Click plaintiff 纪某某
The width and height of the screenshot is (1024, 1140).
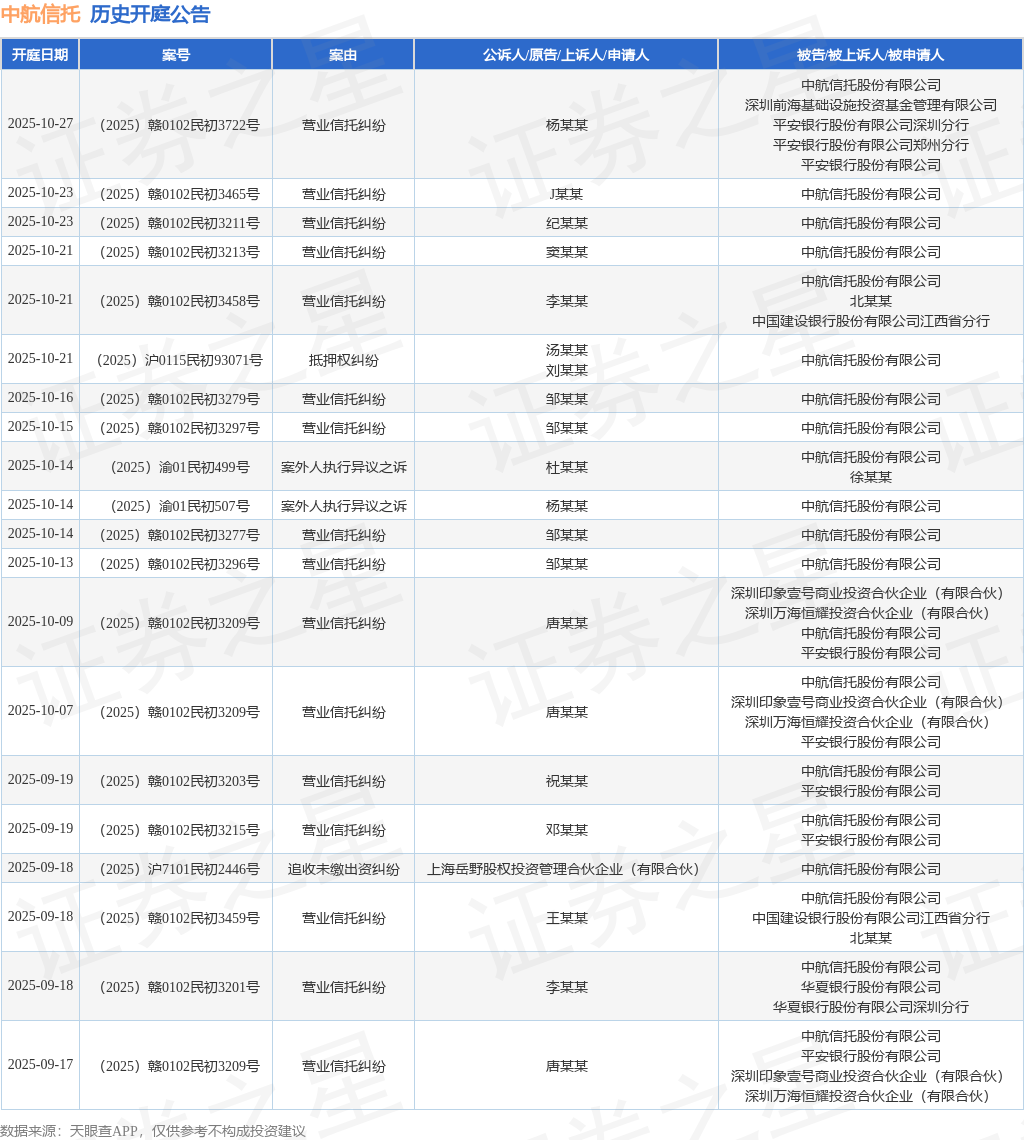[567, 223]
